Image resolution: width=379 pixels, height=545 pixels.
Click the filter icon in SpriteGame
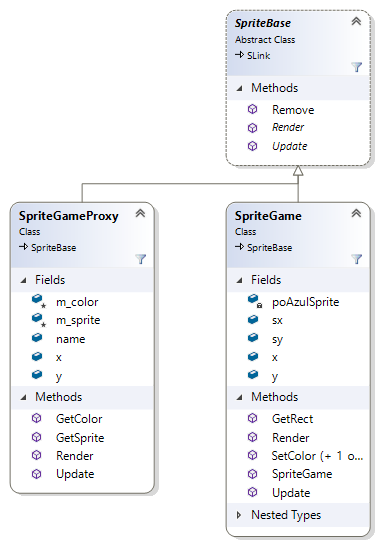coord(356,259)
